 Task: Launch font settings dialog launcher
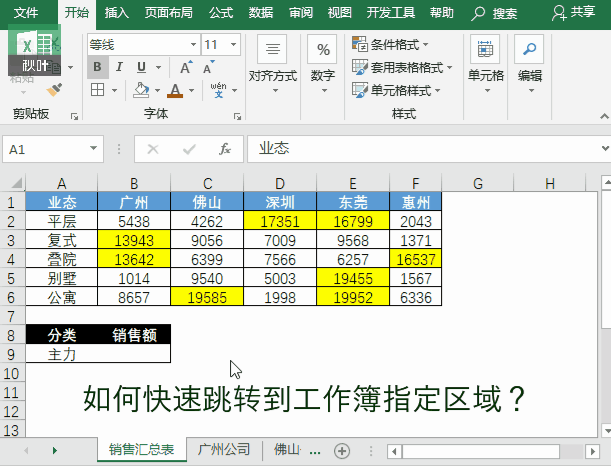[237, 116]
